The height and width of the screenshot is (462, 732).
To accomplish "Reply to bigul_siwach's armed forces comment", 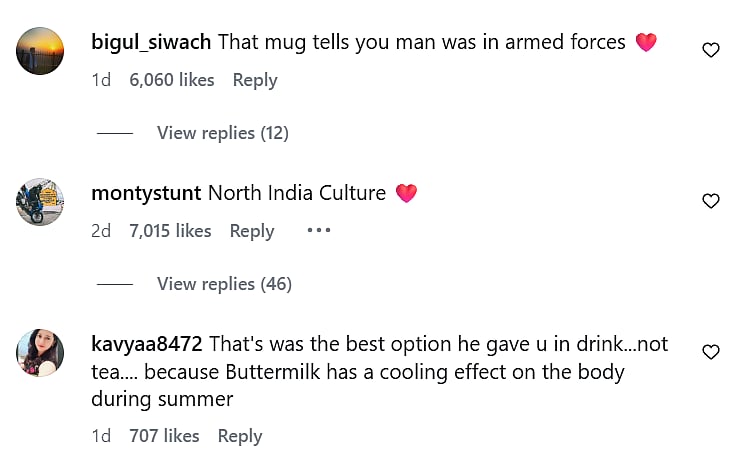I will point(255,80).
